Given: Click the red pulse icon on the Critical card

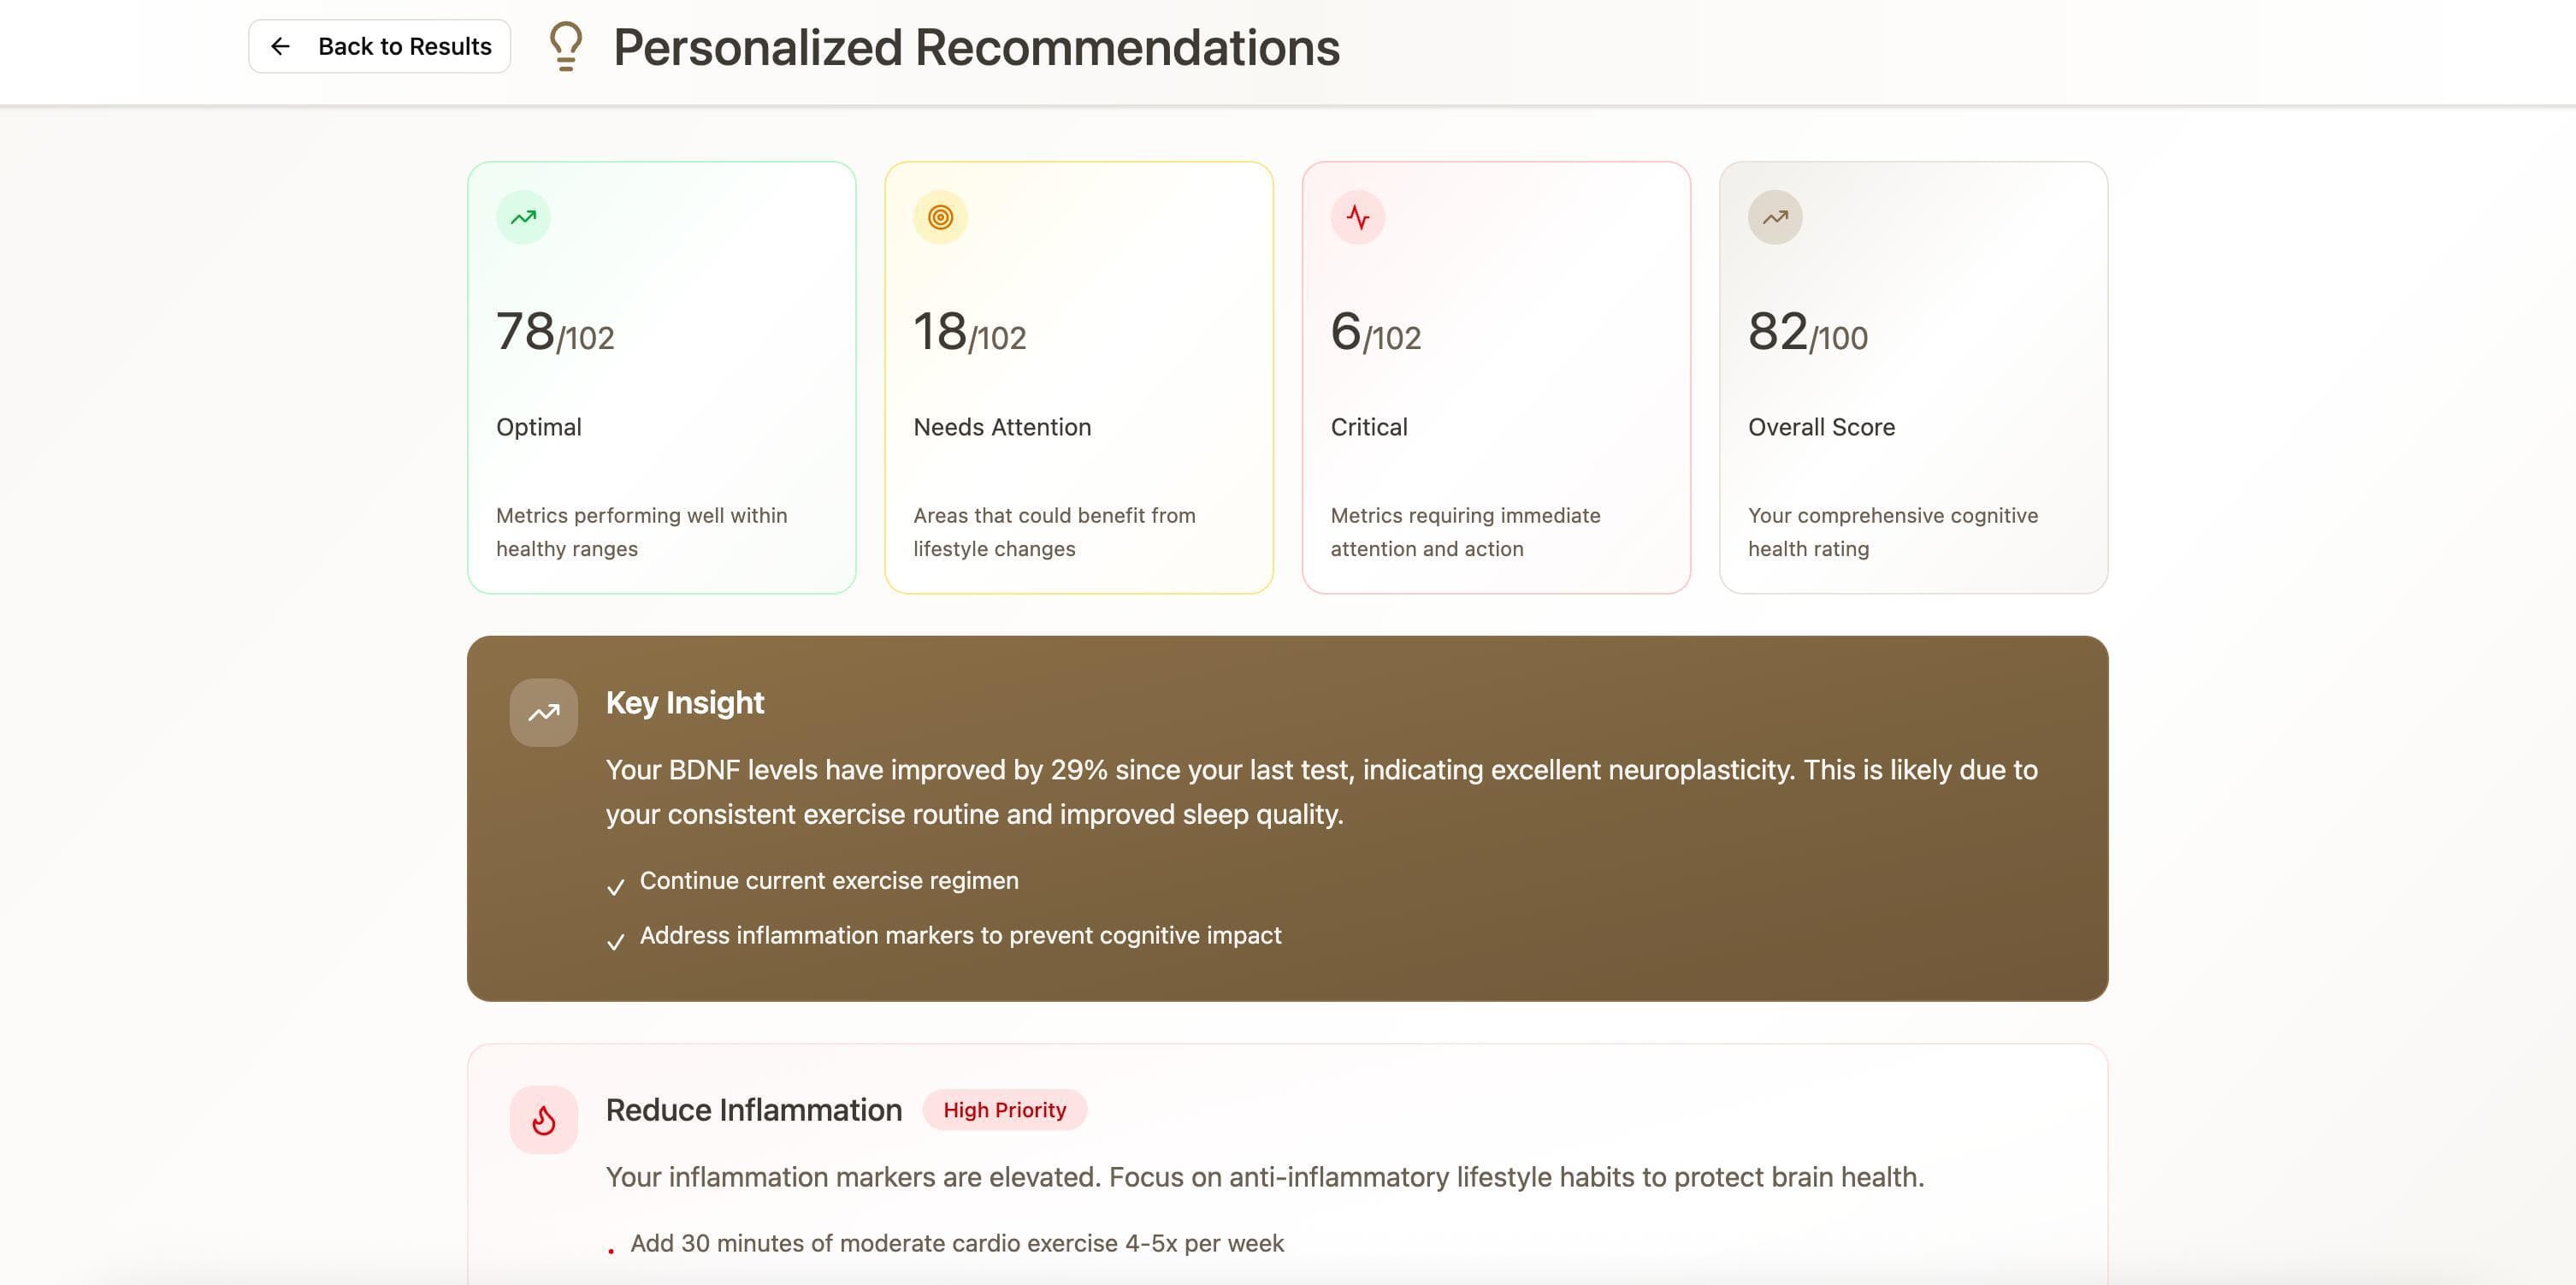Looking at the screenshot, I should pyautogui.click(x=1357, y=216).
